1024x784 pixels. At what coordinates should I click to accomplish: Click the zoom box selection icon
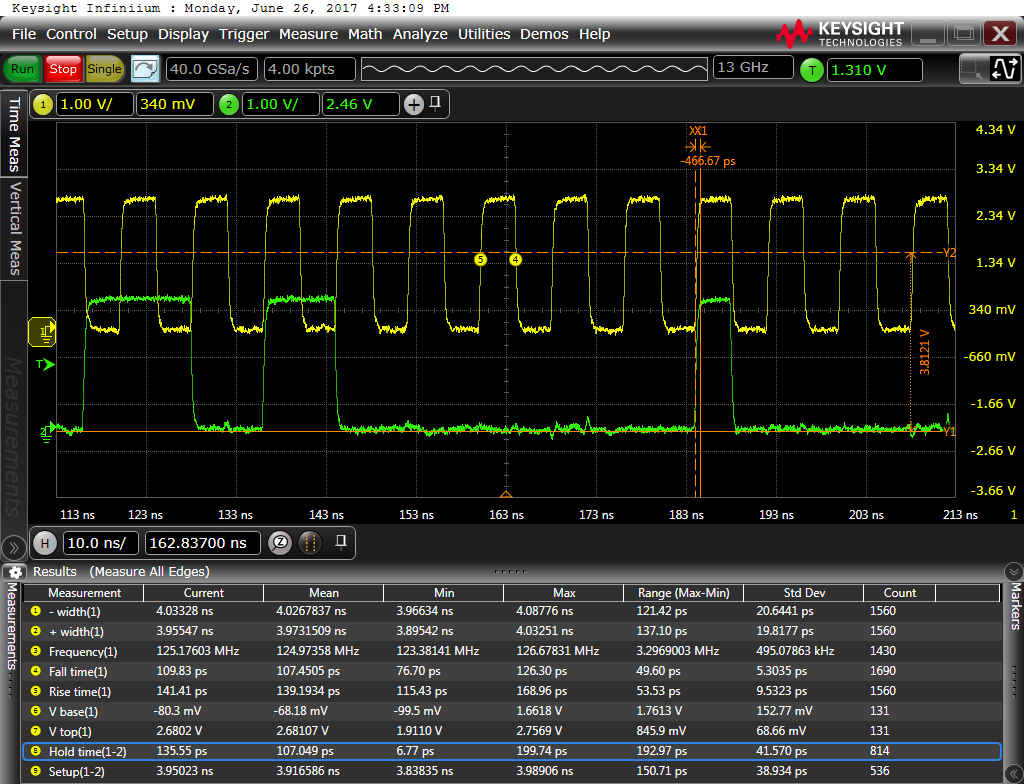pyautogui.click(x=971, y=69)
